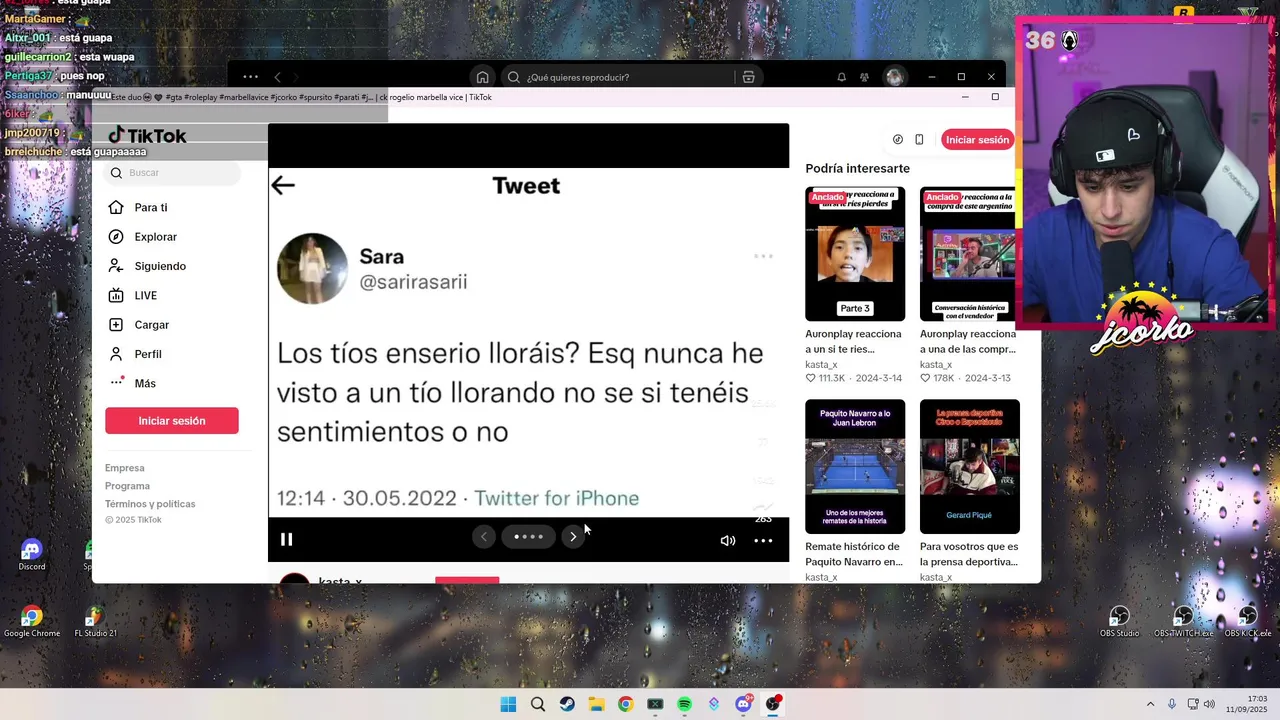Go to next slide in video player
Image resolution: width=1280 pixels, height=720 pixels.
(573, 537)
